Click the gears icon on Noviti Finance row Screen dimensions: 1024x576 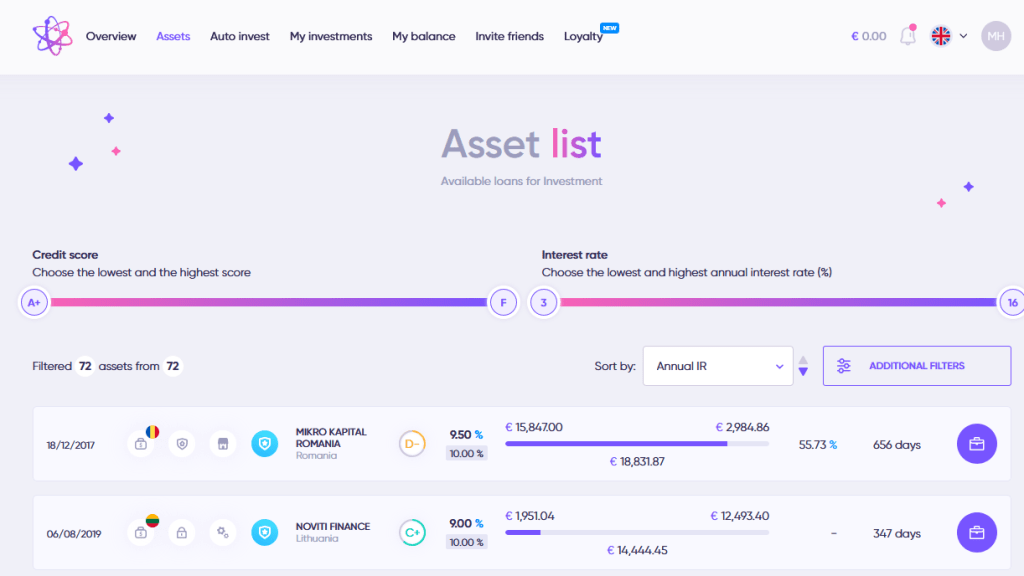tap(223, 533)
